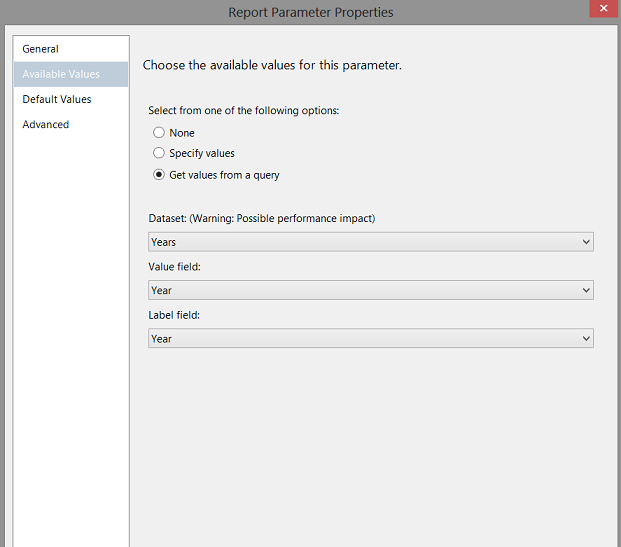The height and width of the screenshot is (547, 621).
Task: Click the 'Value field:' label text
Action: click(x=175, y=266)
